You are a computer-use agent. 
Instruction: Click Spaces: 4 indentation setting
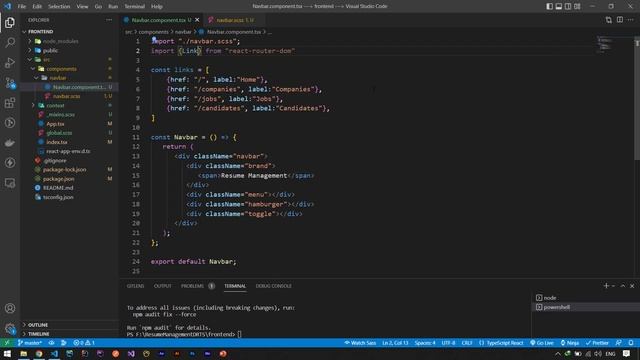click(x=425, y=343)
